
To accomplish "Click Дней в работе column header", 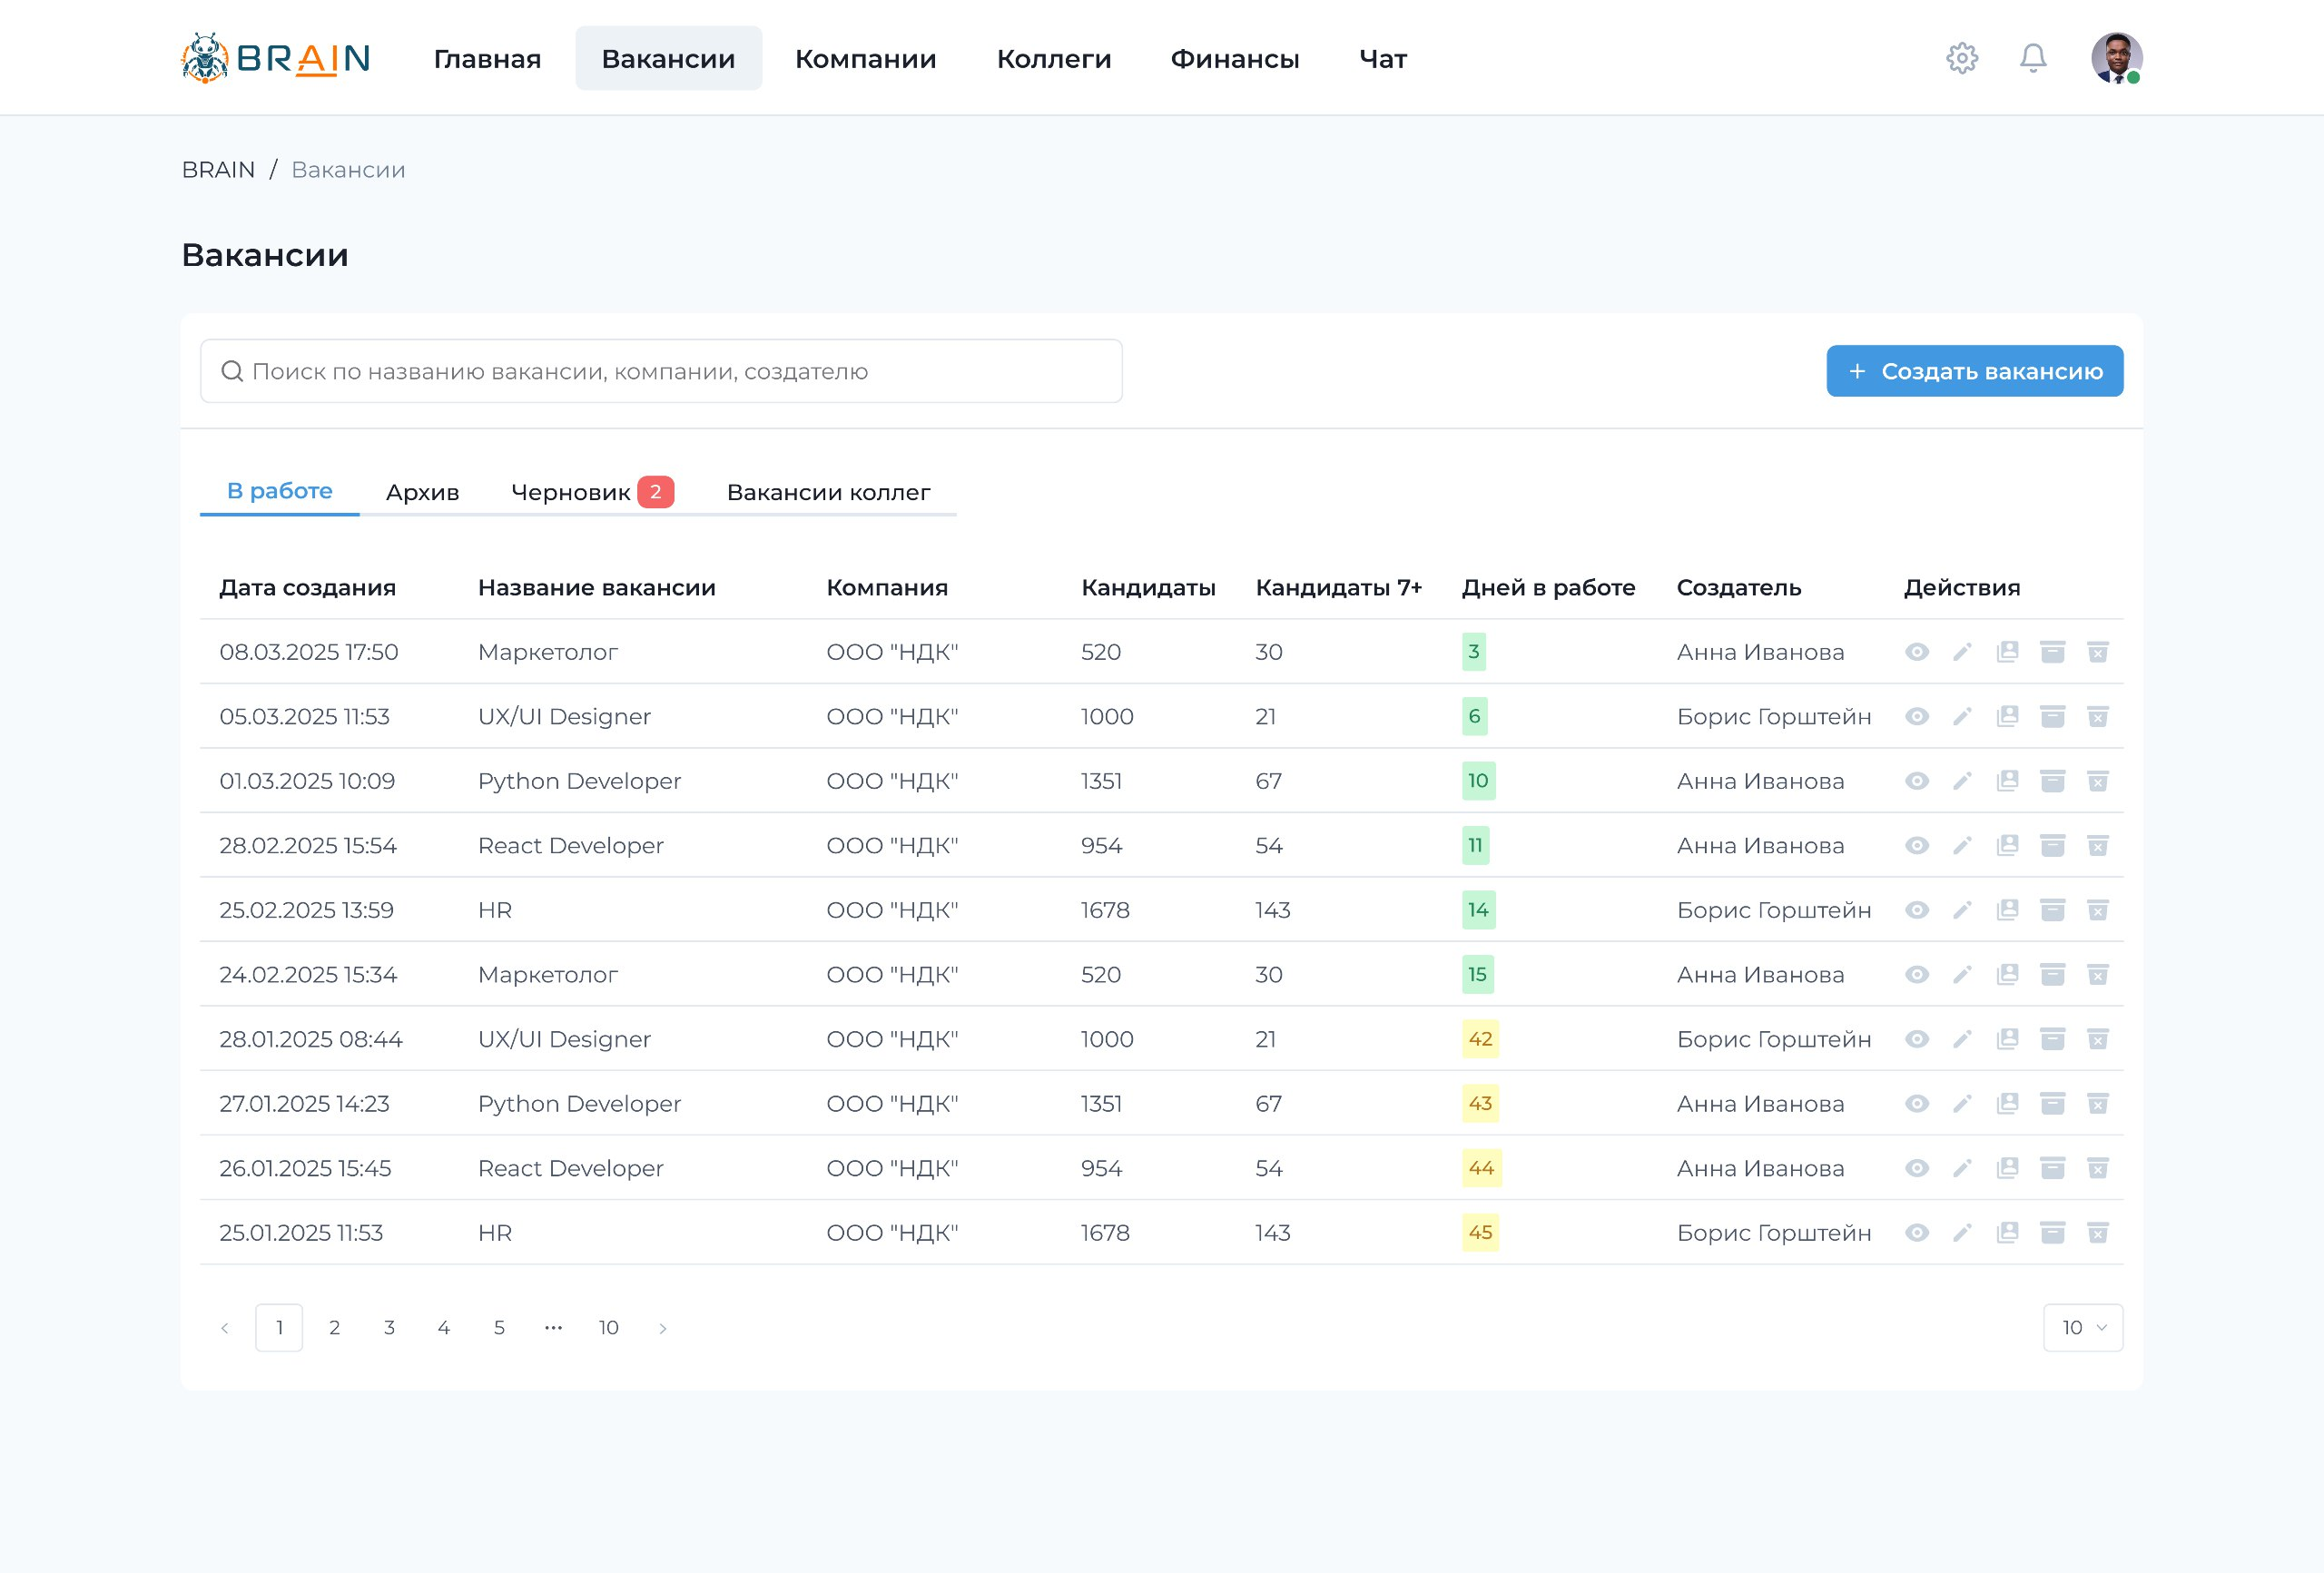I will click(1548, 587).
